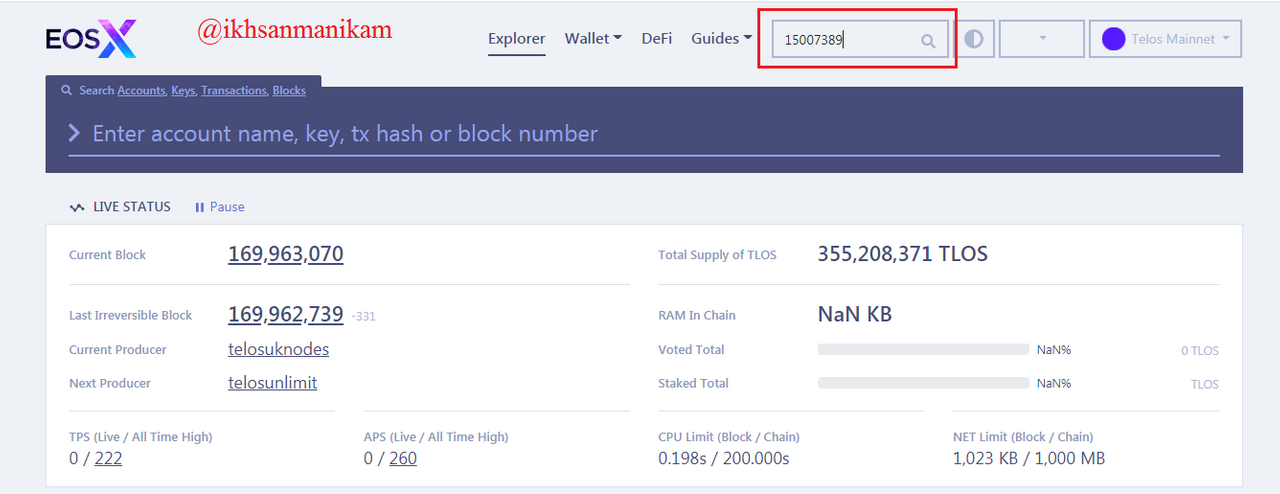The width and height of the screenshot is (1280, 494).
Task: Click the Blocks search link
Action: point(289,90)
